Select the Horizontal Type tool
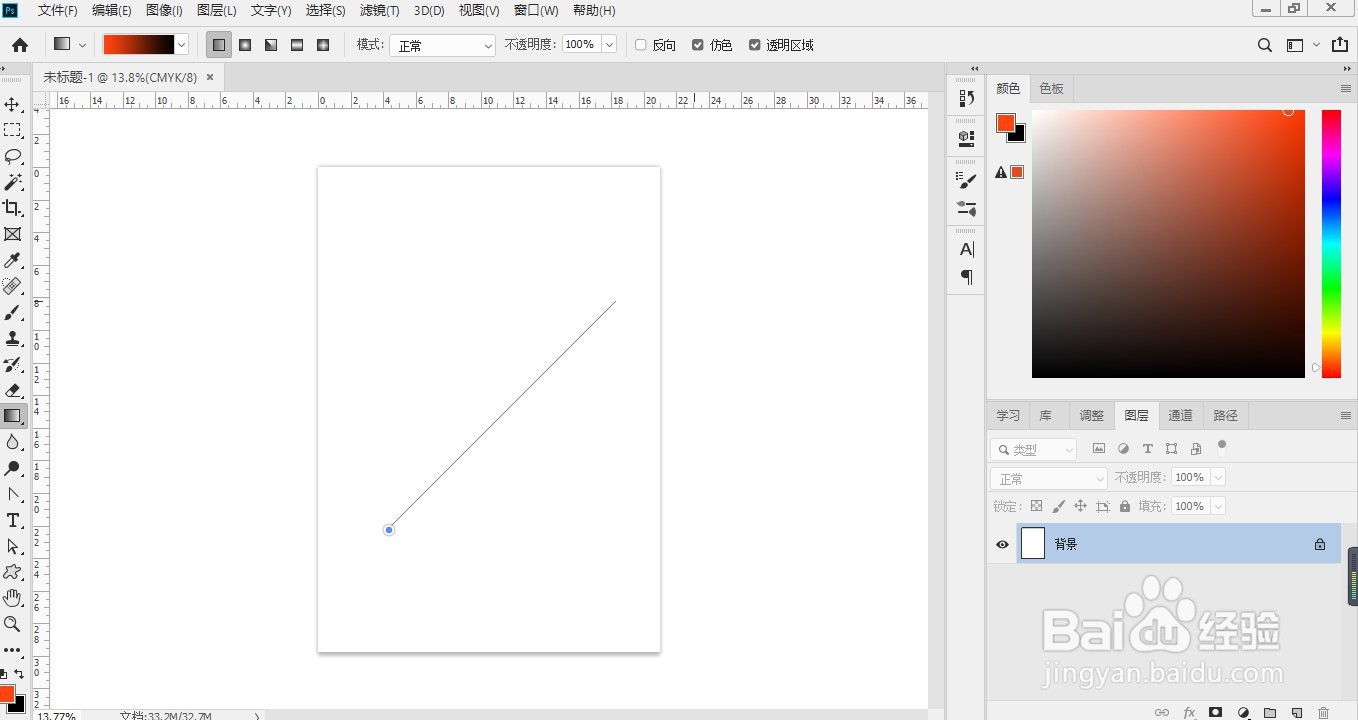This screenshot has width=1358, height=720. [13, 520]
